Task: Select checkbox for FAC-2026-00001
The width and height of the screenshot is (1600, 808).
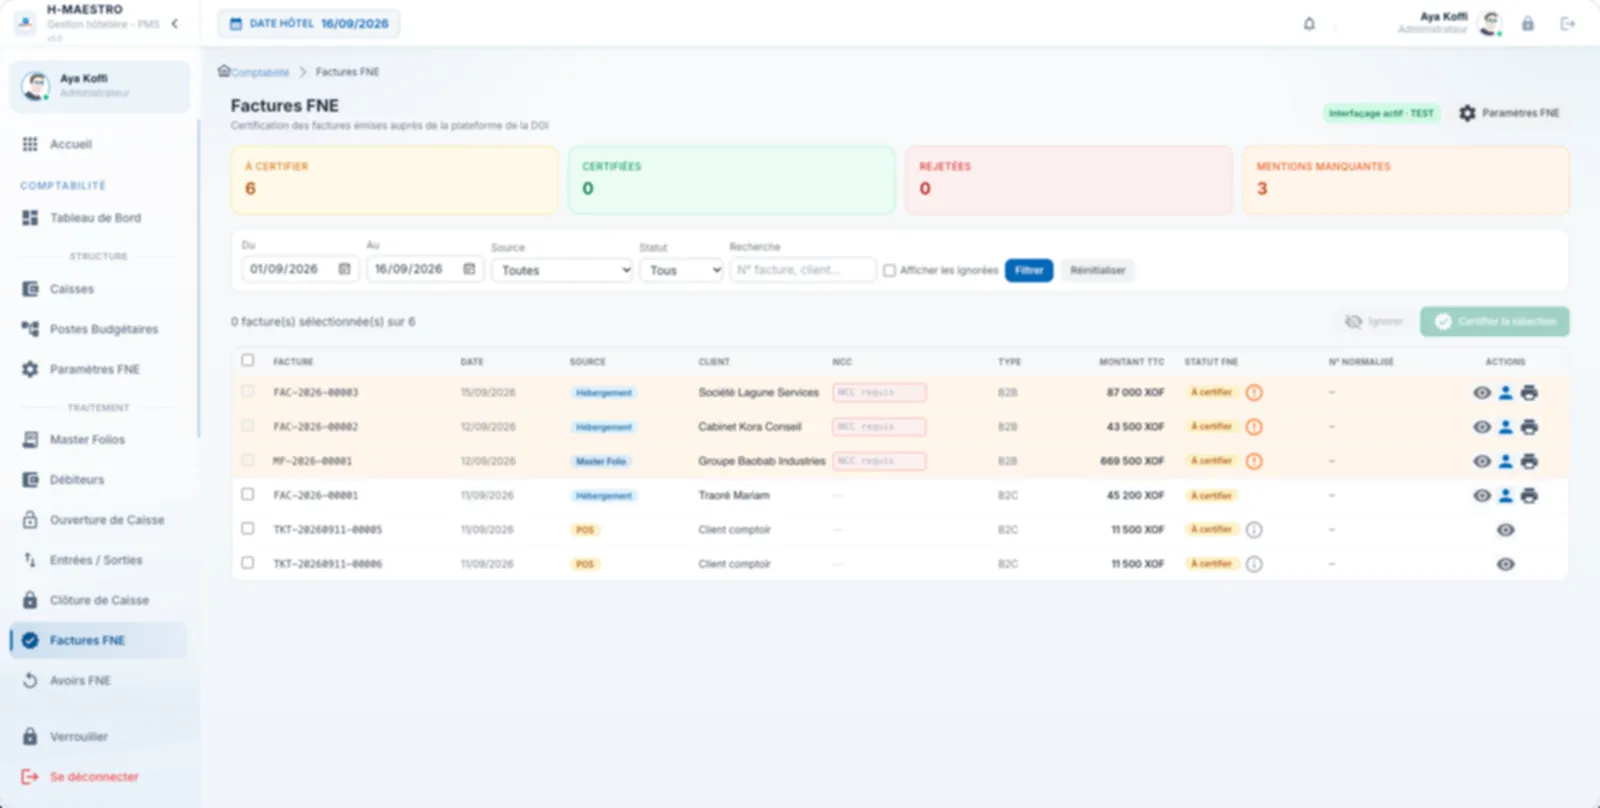Action: tap(248, 494)
